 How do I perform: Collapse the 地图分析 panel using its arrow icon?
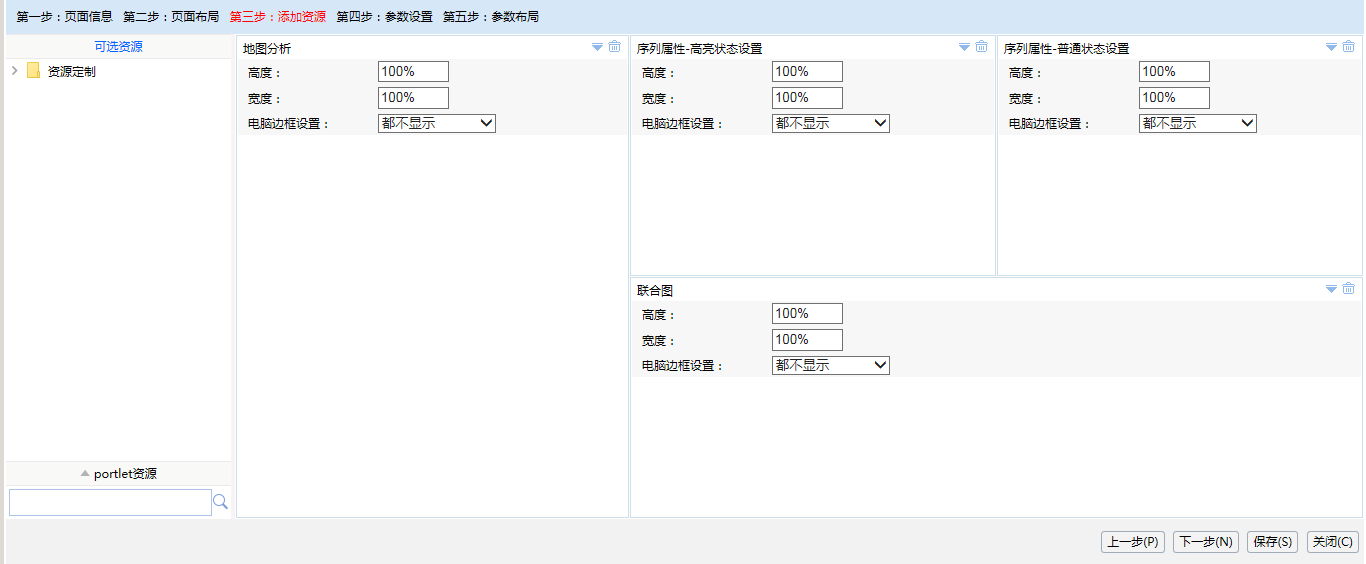598,47
